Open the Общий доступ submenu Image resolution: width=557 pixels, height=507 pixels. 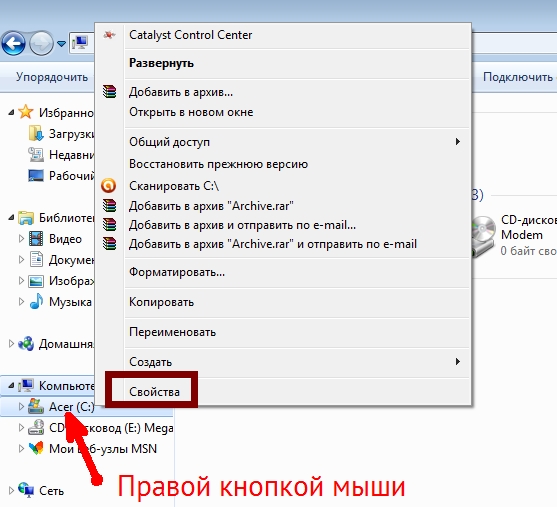tap(297, 142)
